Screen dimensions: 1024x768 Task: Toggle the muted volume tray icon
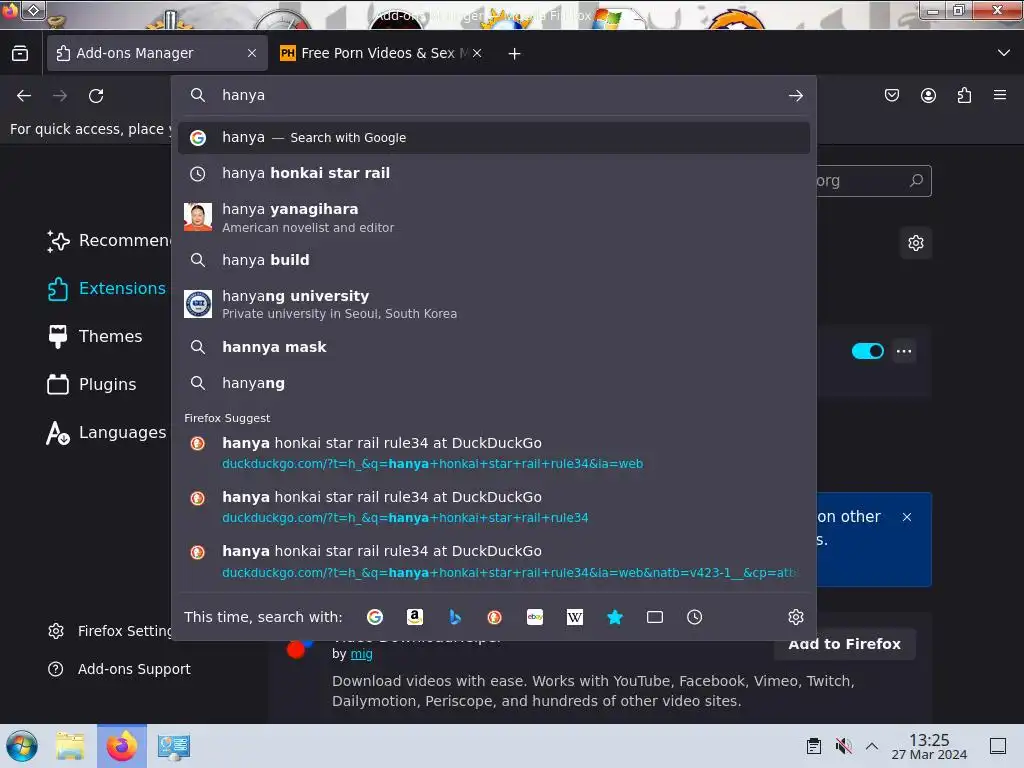(x=843, y=746)
